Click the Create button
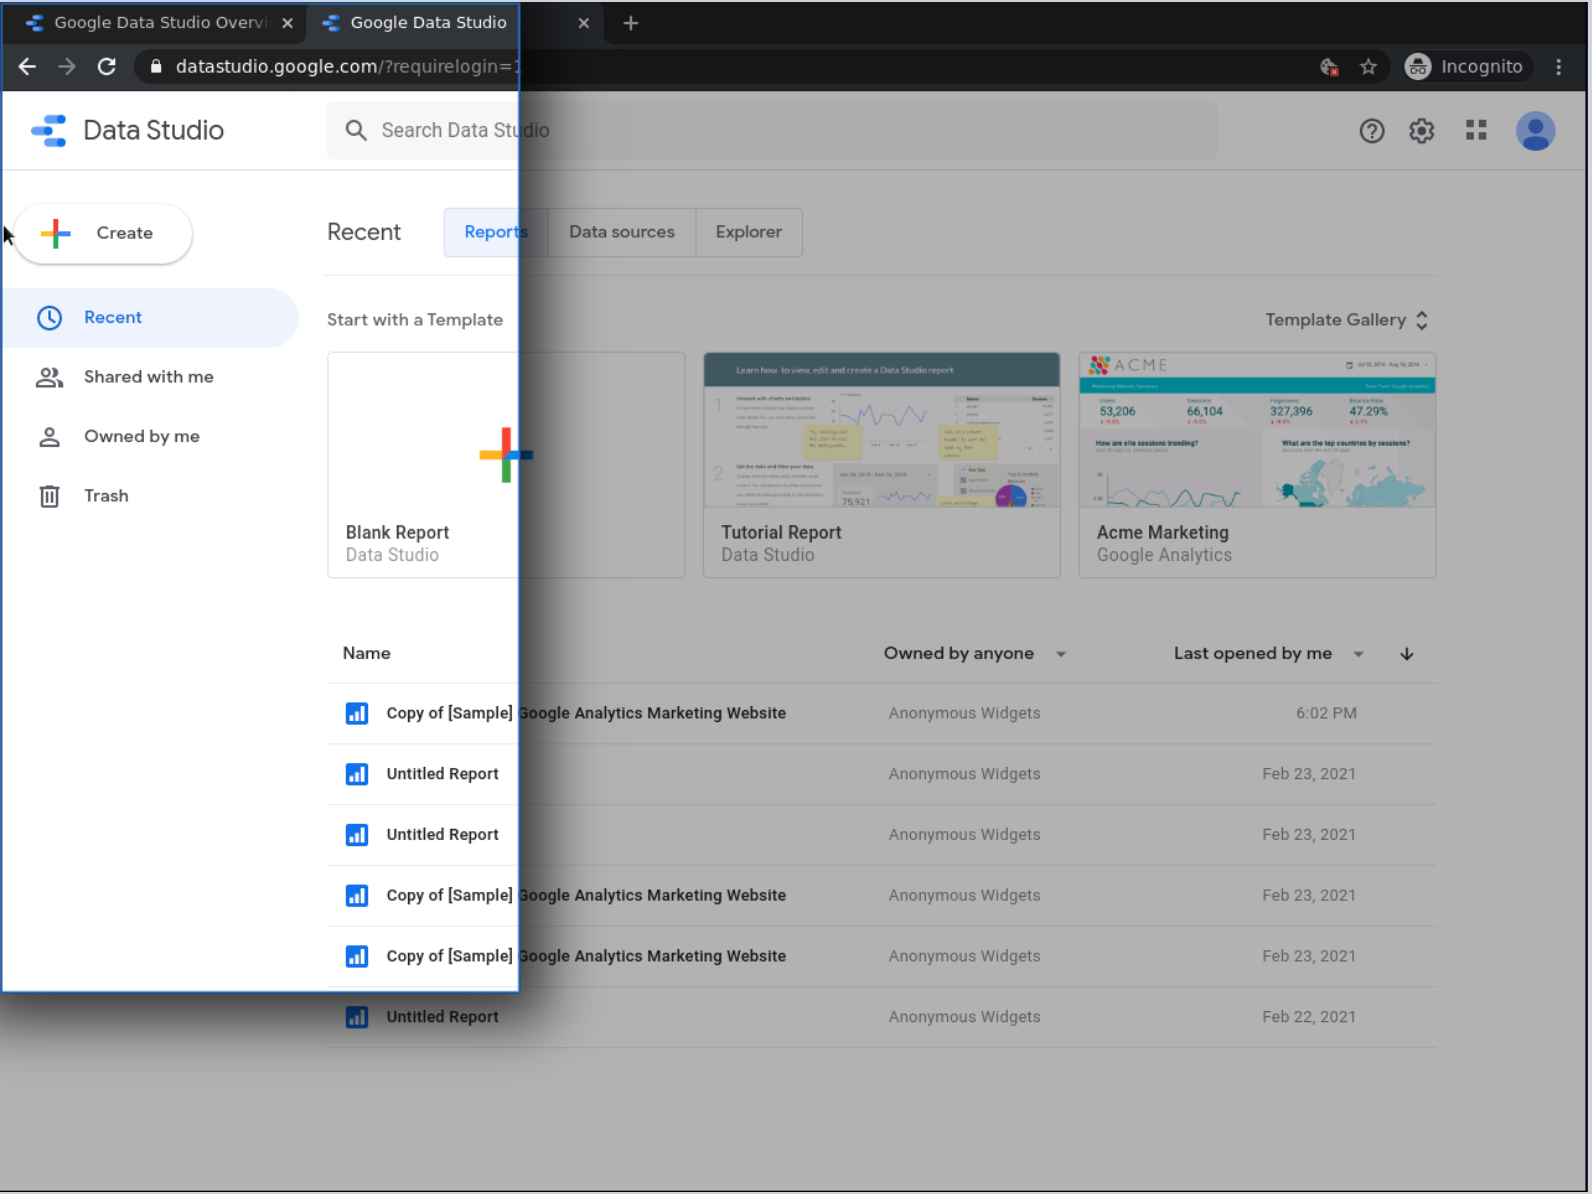The height and width of the screenshot is (1194, 1592). [x=103, y=234]
